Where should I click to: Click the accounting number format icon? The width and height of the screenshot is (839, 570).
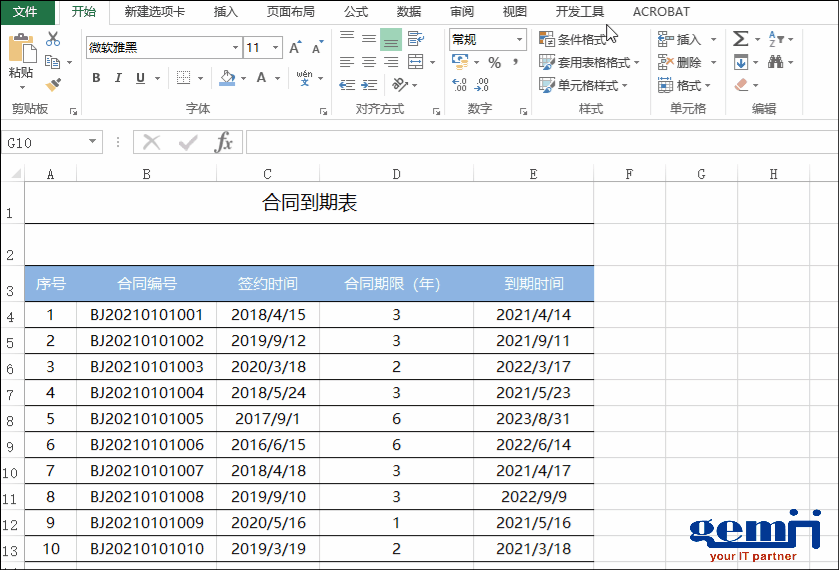tap(460, 62)
